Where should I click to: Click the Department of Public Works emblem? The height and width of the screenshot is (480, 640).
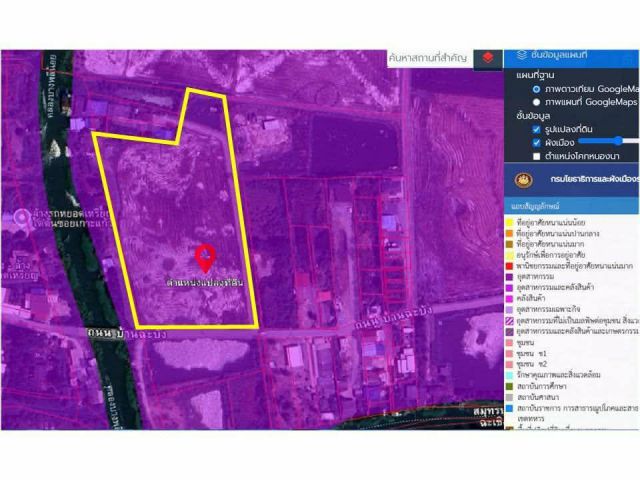point(524,180)
